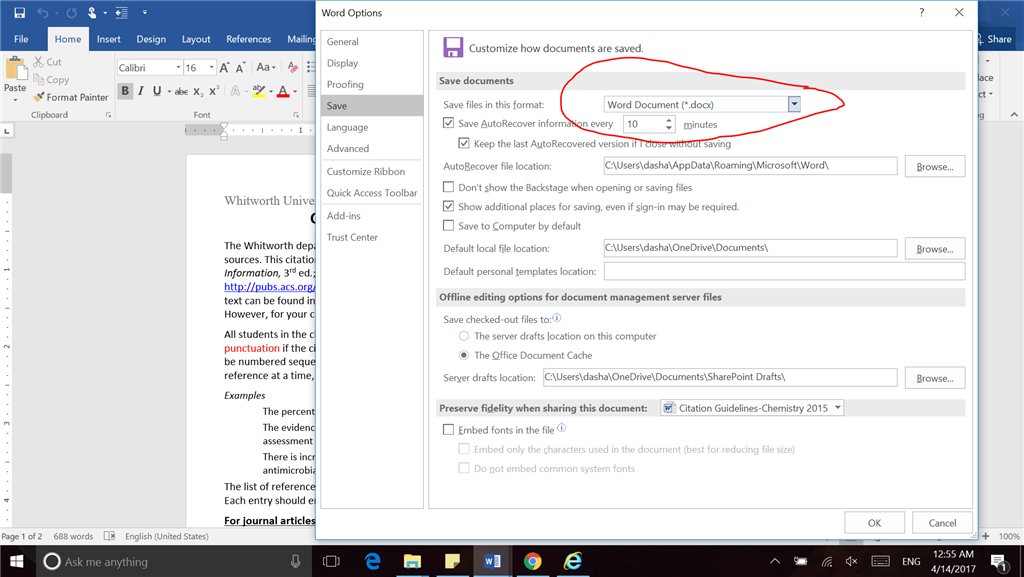Toggle Italic formatting
Viewport: 1024px width, 577px height.
(x=140, y=91)
